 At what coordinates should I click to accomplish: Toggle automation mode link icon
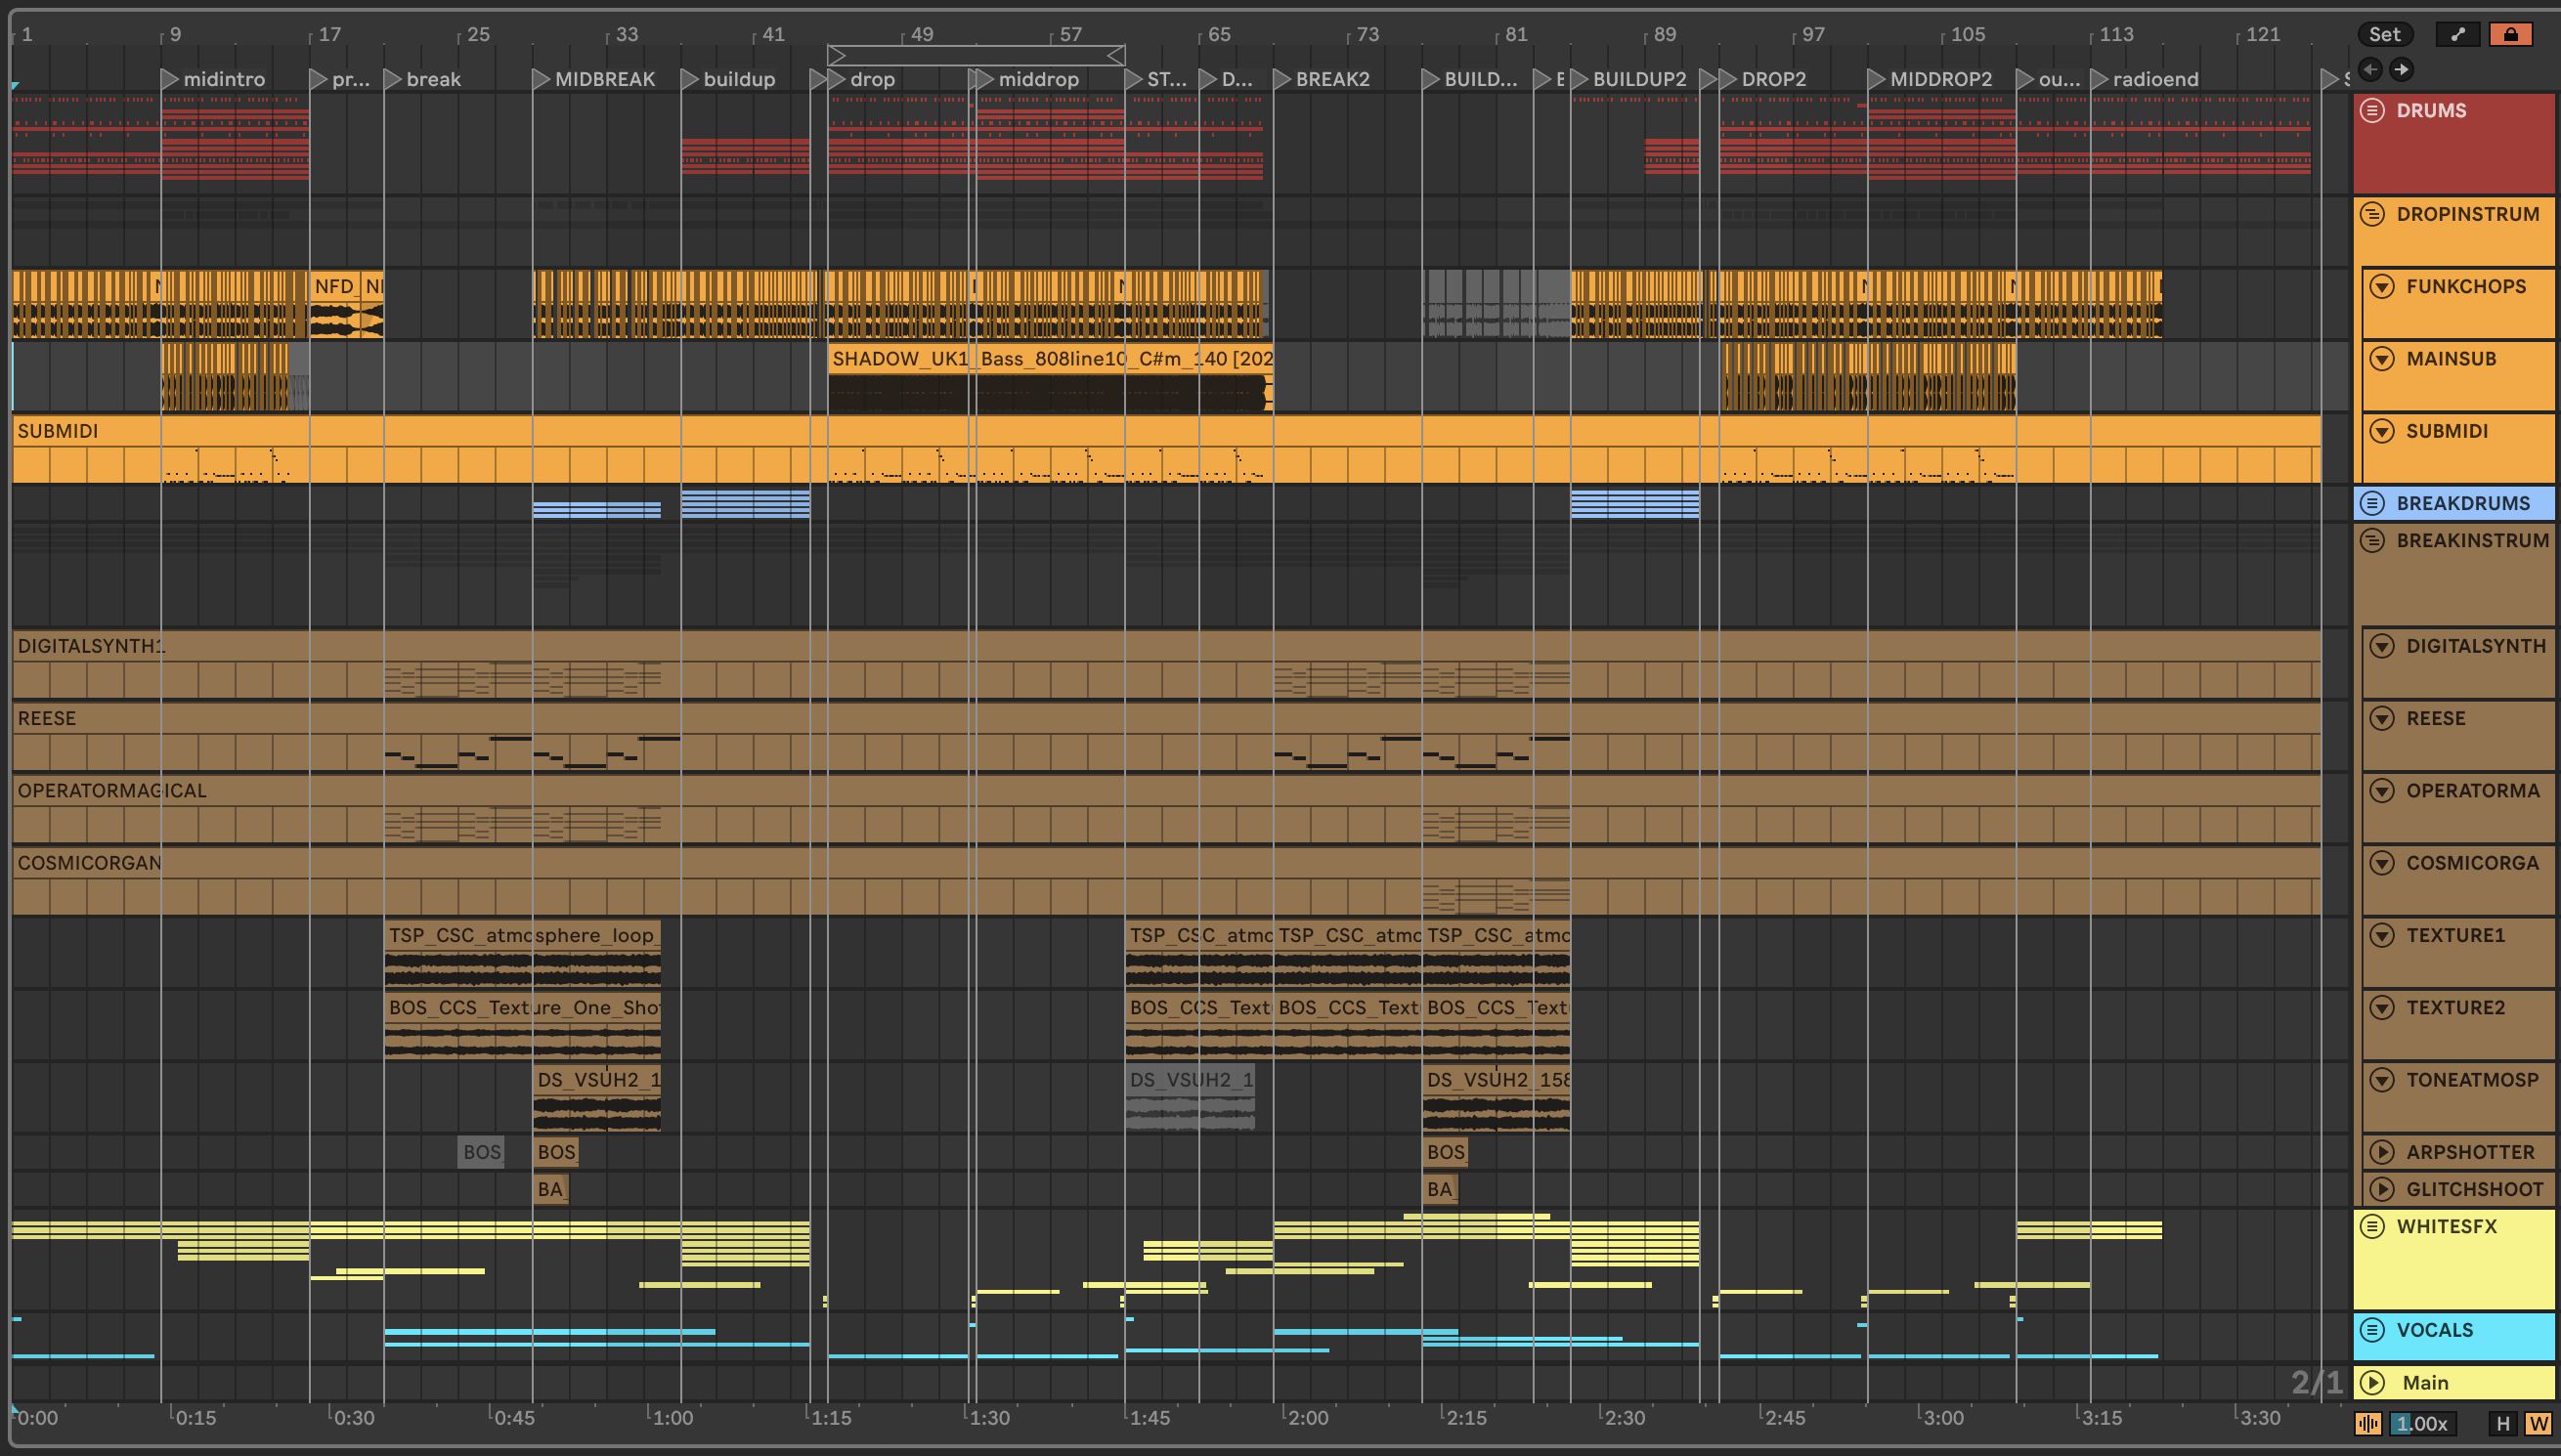click(x=2458, y=34)
